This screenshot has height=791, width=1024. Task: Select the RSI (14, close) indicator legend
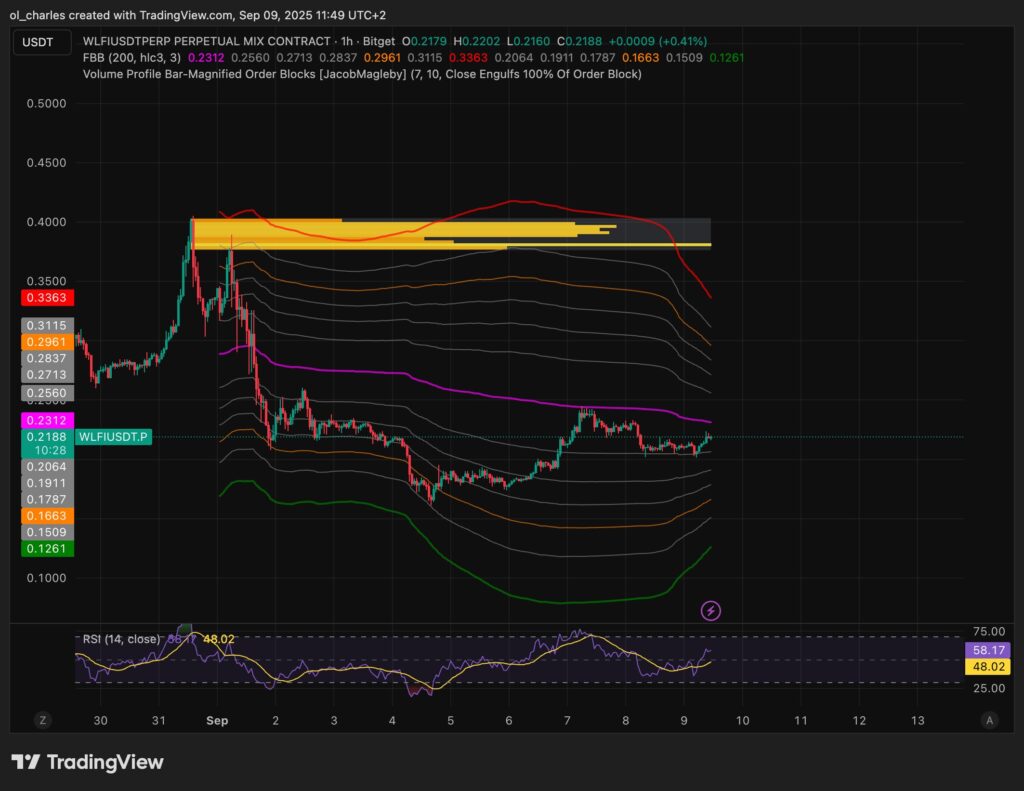click(x=120, y=638)
